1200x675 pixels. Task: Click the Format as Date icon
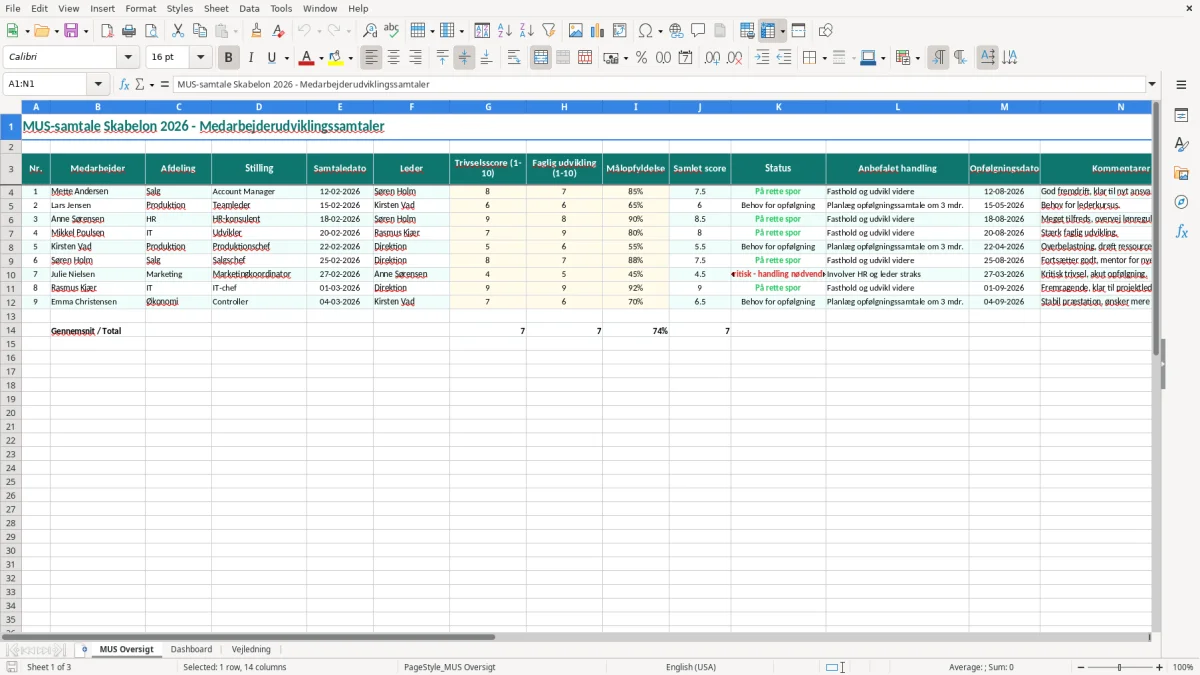coord(685,58)
